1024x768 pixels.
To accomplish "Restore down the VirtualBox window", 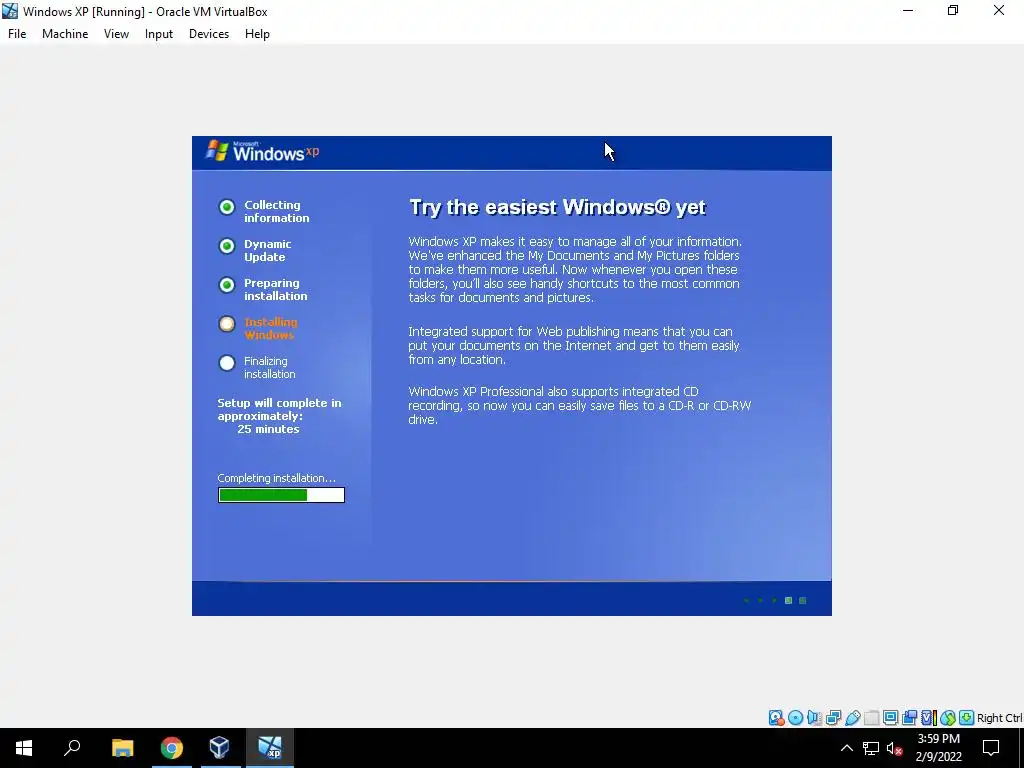I will (x=953, y=11).
